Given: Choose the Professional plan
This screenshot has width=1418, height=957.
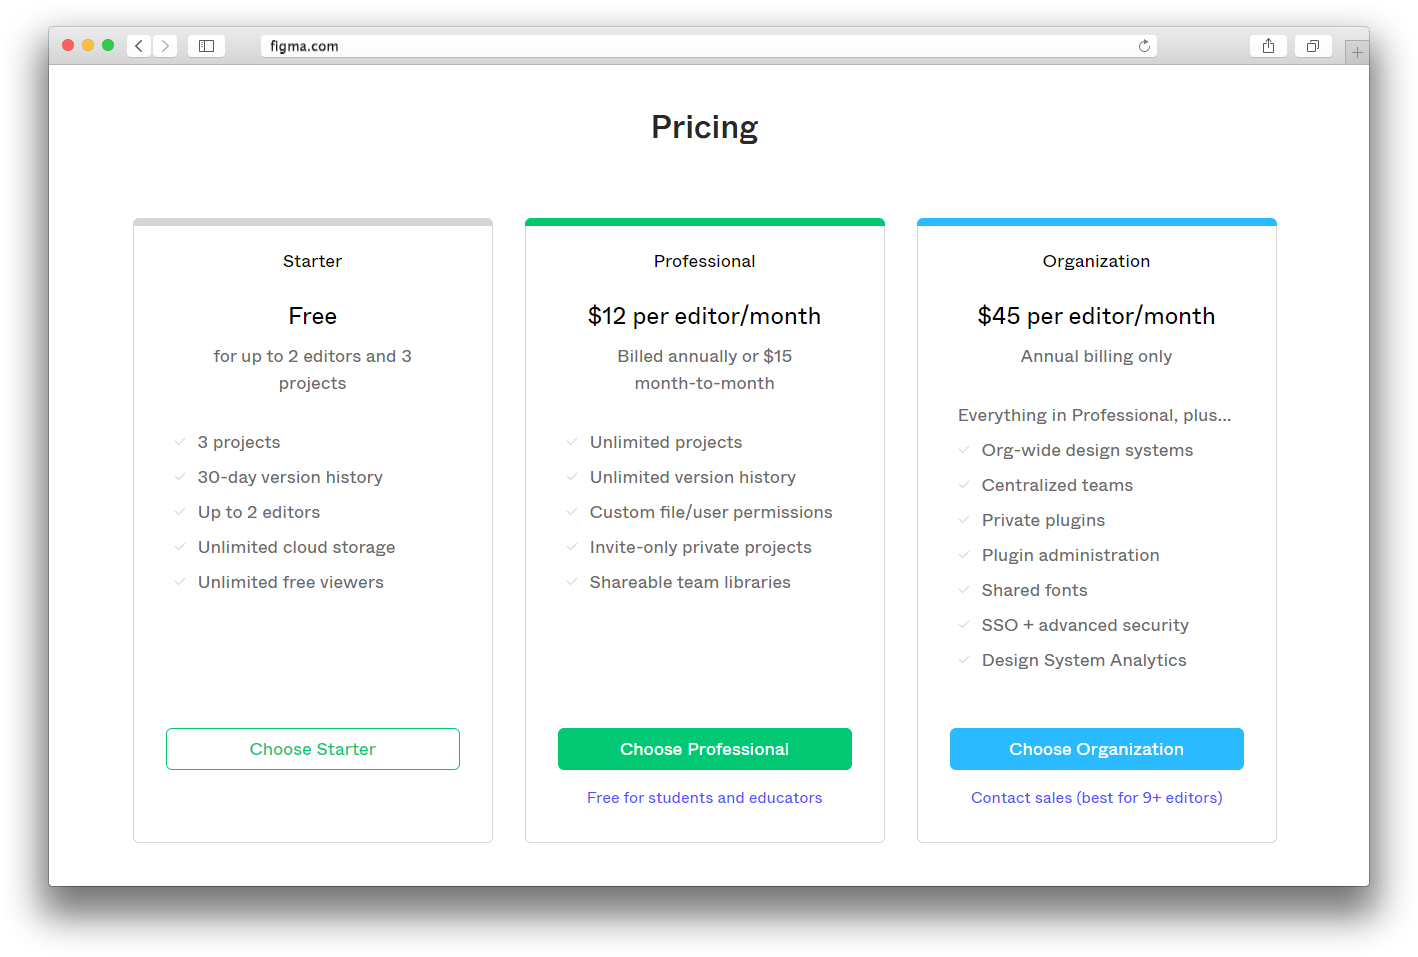Looking at the screenshot, I should (705, 749).
